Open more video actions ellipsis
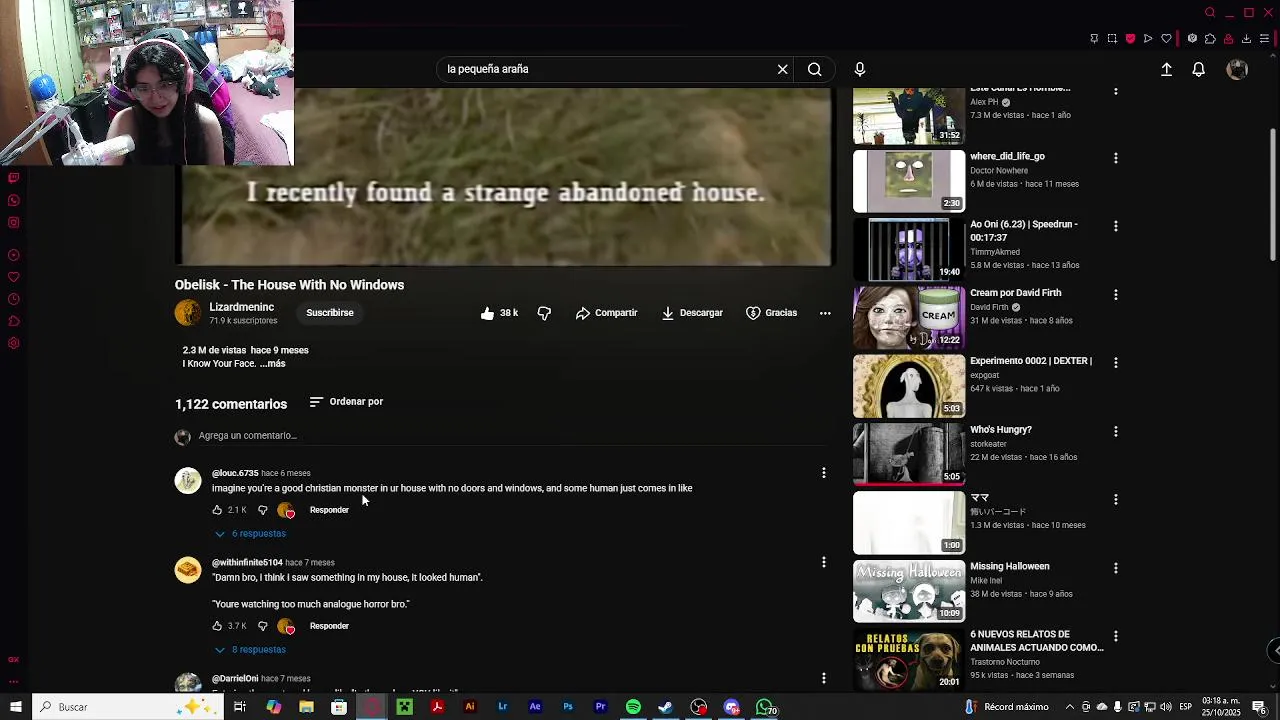 click(x=825, y=313)
